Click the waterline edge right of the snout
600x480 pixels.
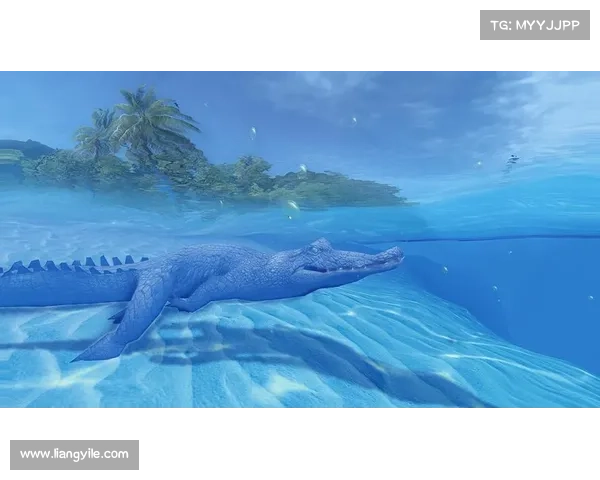pos(470,238)
